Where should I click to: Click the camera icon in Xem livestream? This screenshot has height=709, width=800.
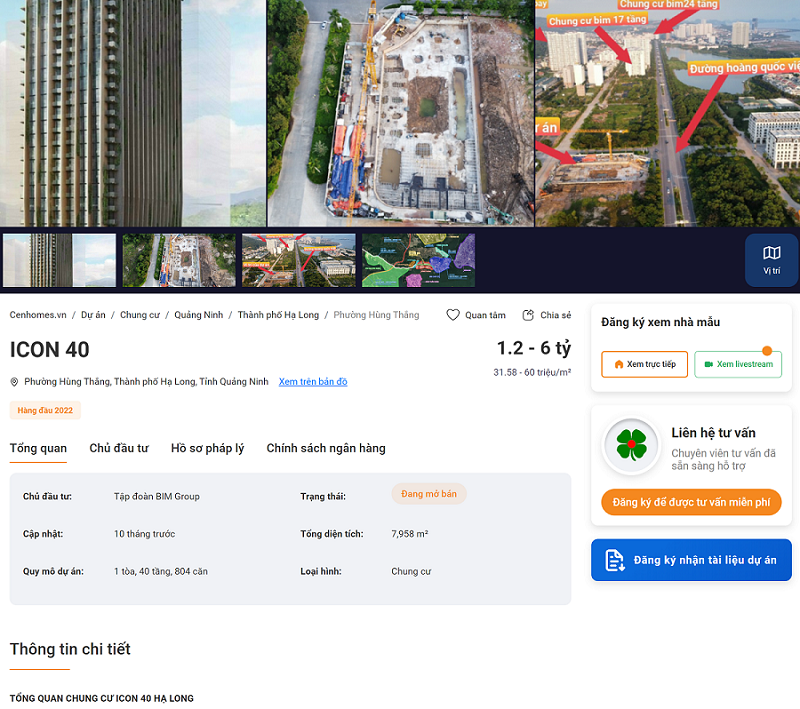click(709, 364)
